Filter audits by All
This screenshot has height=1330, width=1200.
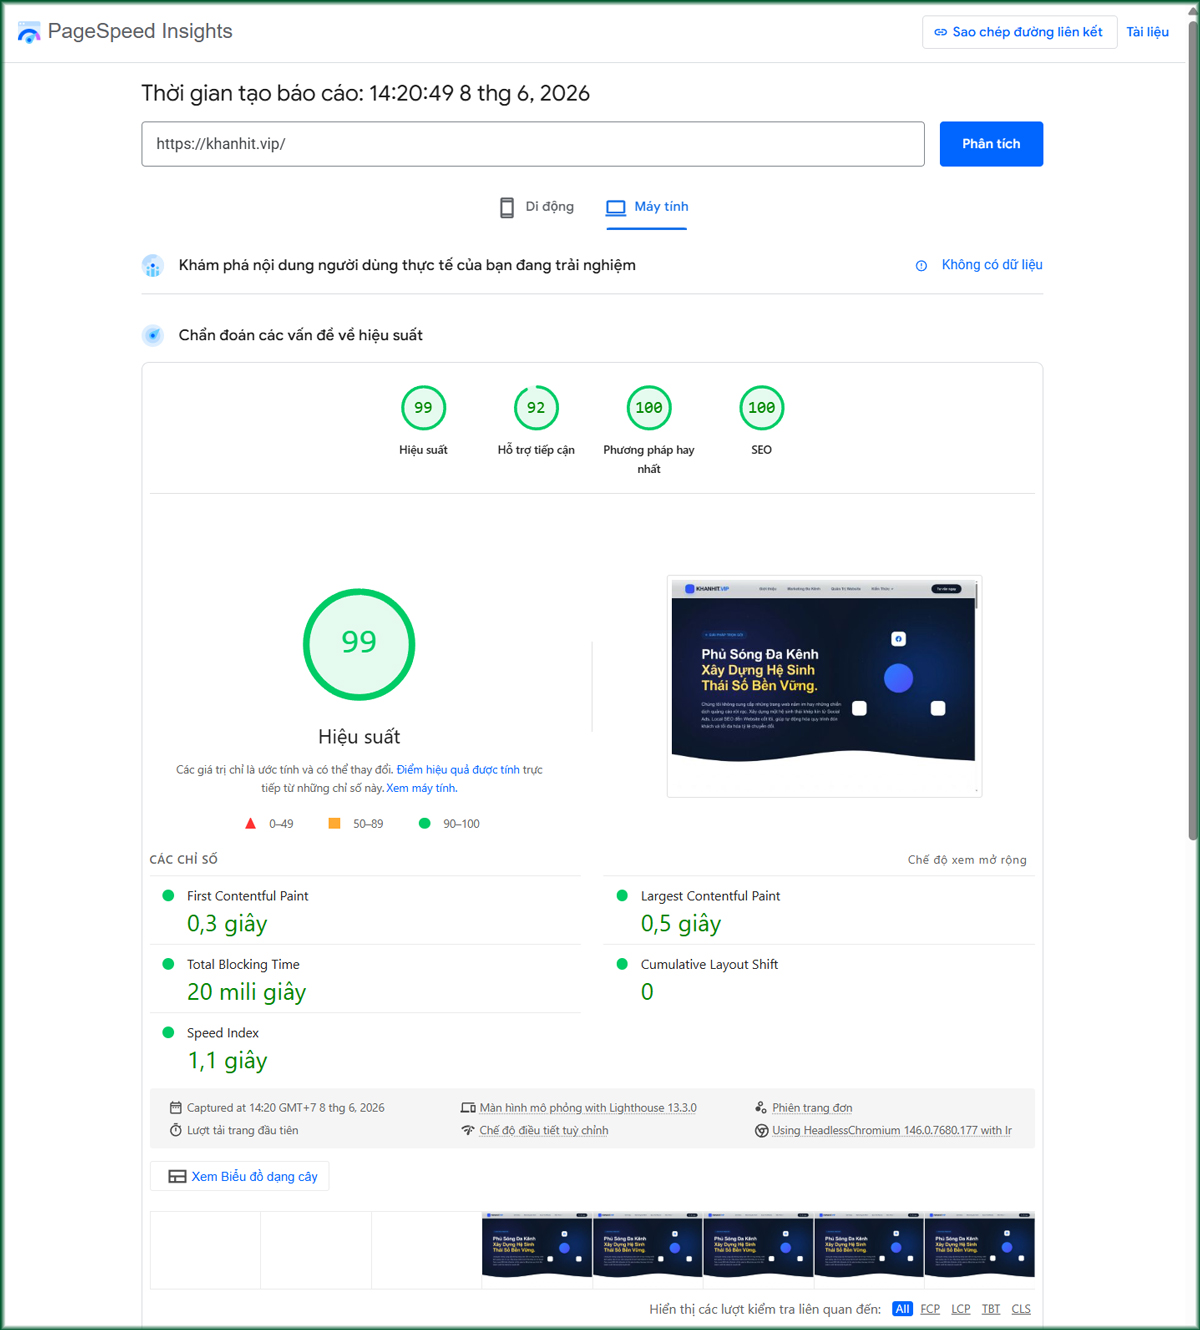click(902, 1309)
